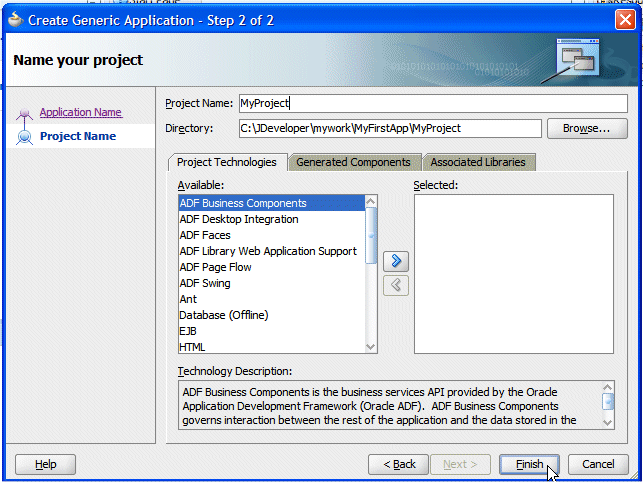Close the Create Generic Application dialog
Image resolution: width=643 pixels, height=482 pixels.
625,20
